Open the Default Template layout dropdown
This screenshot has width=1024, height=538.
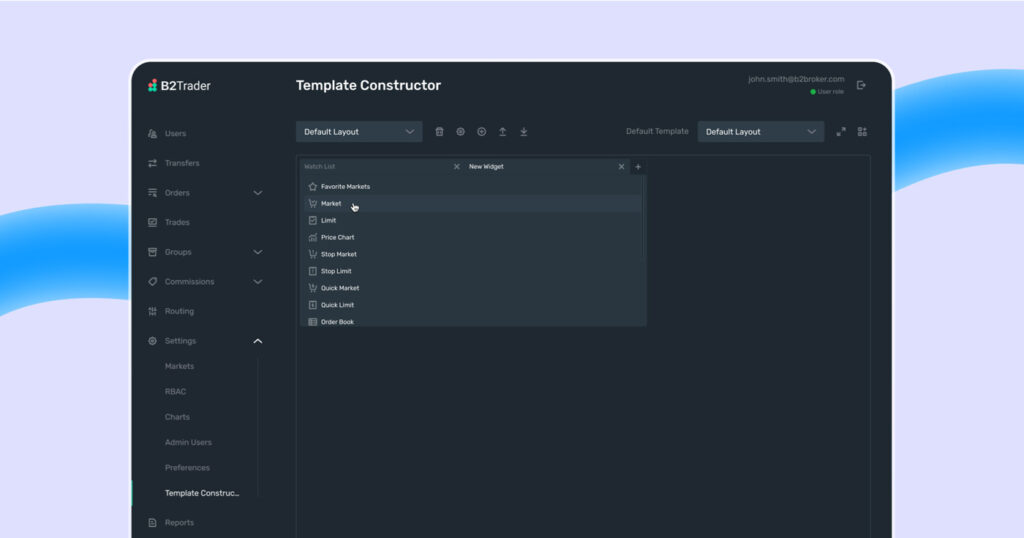pos(760,132)
